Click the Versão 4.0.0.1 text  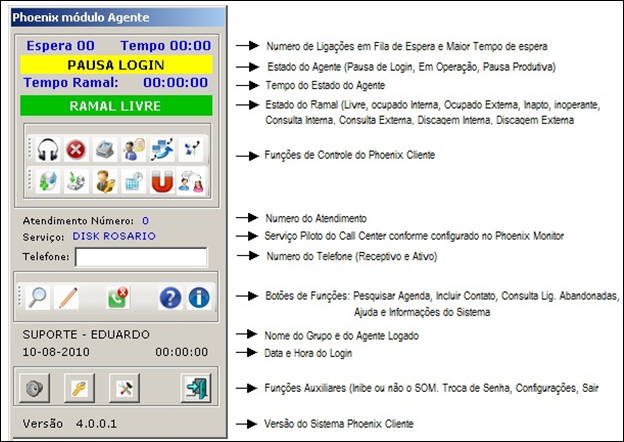pyautogui.click(x=70, y=424)
